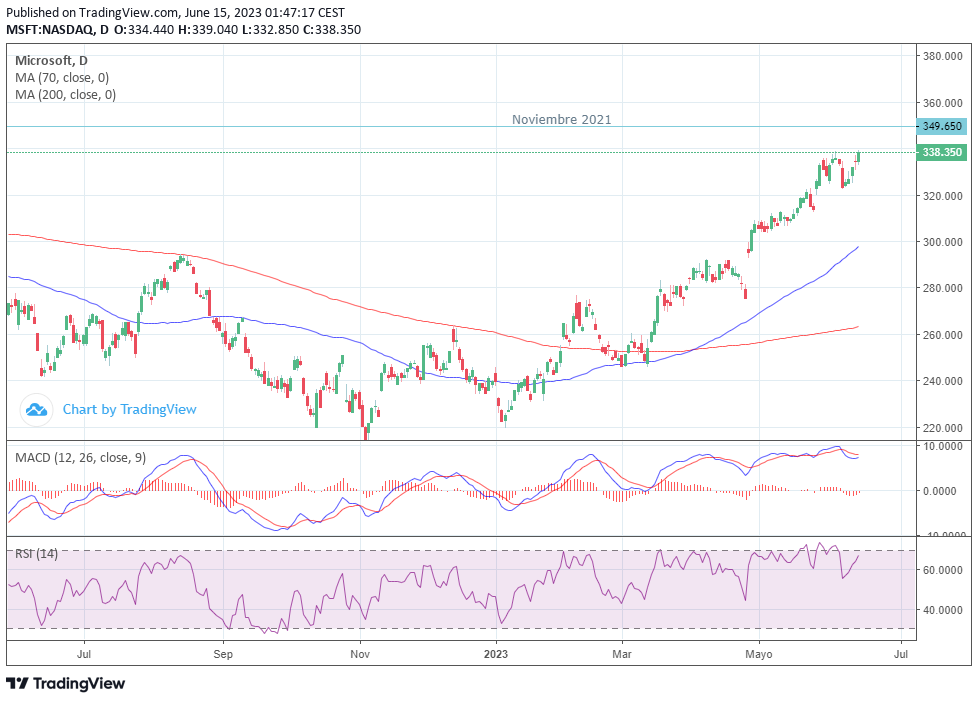Click the green 338.350 current price tag
Image resolution: width=978 pixels, height=702 pixels.
click(941, 152)
